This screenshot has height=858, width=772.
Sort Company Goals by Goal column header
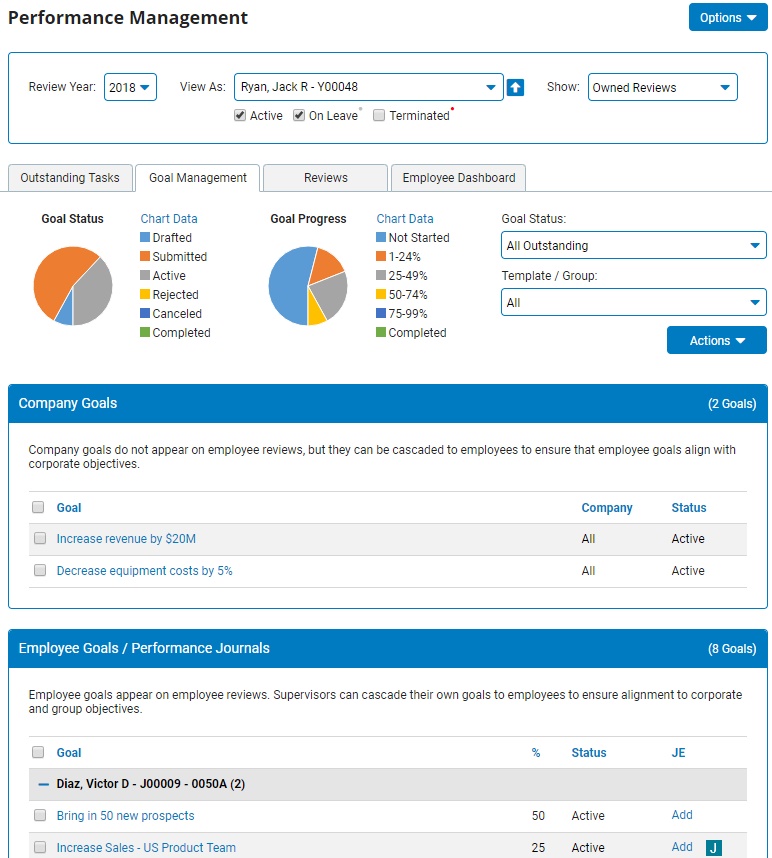point(69,508)
